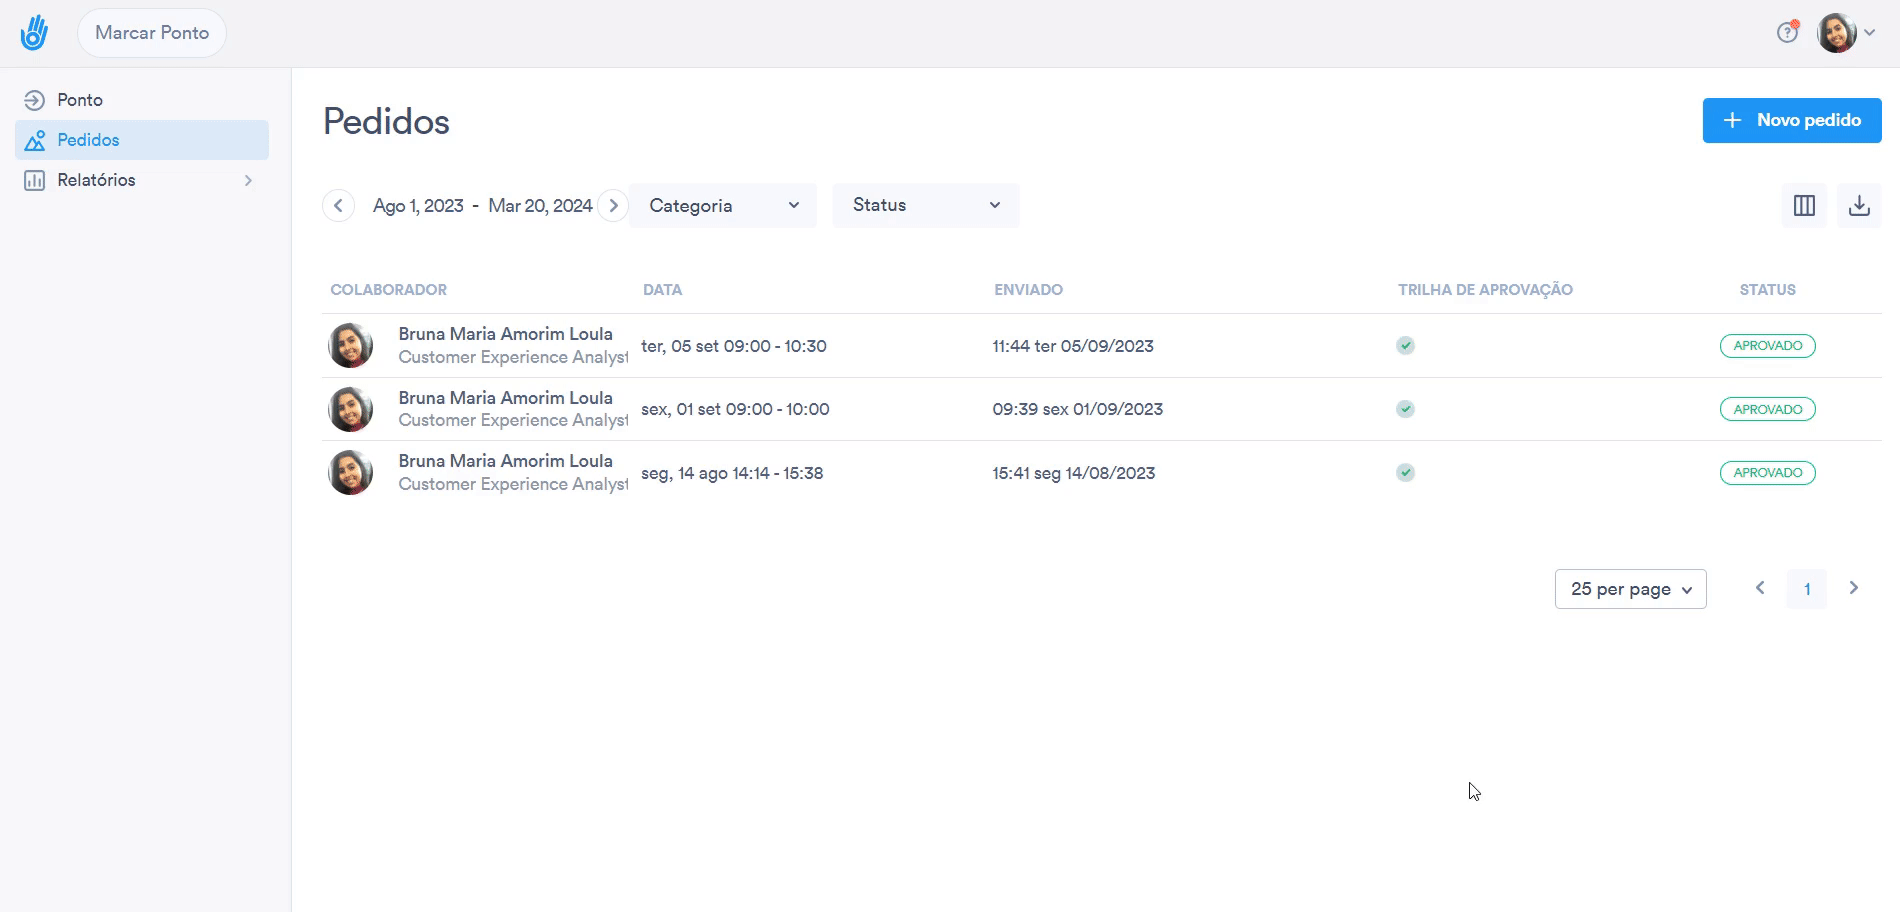
Task: Click the download export icon
Action: (1859, 206)
